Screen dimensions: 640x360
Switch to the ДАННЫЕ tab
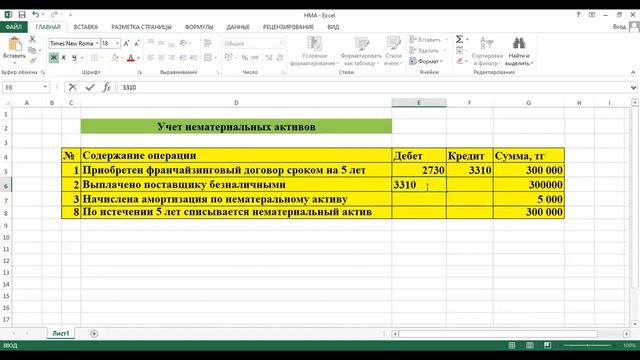[x=238, y=27]
